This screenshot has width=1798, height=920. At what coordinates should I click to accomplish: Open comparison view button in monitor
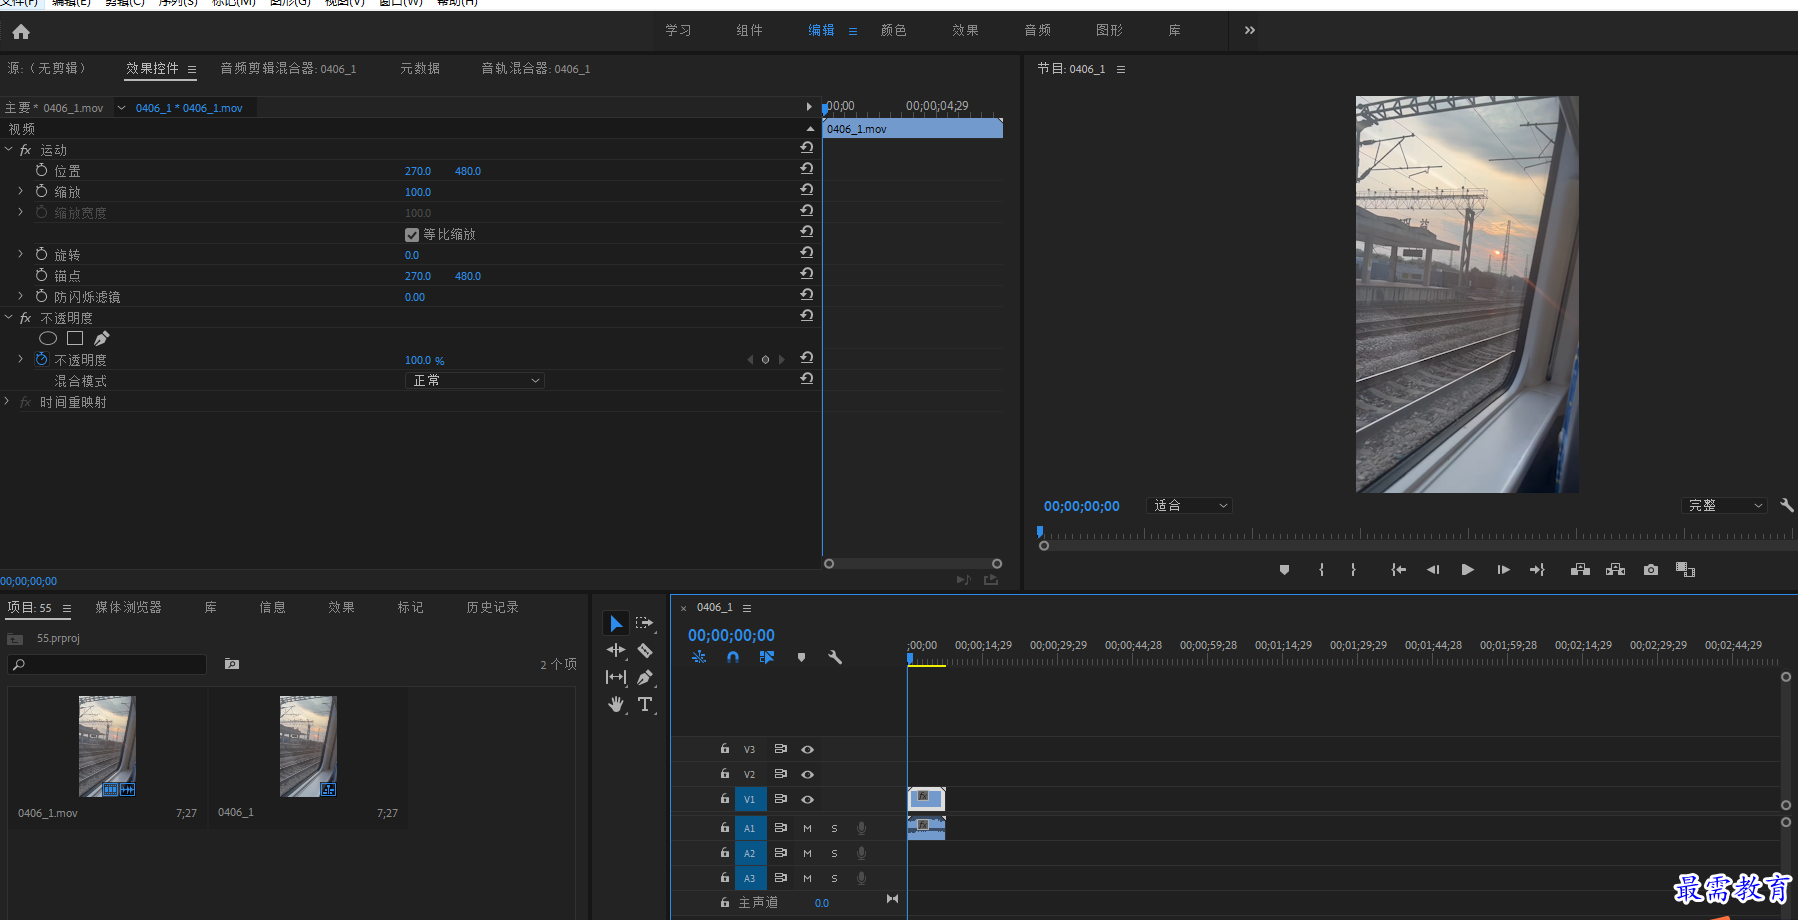click(x=1686, y=570)
